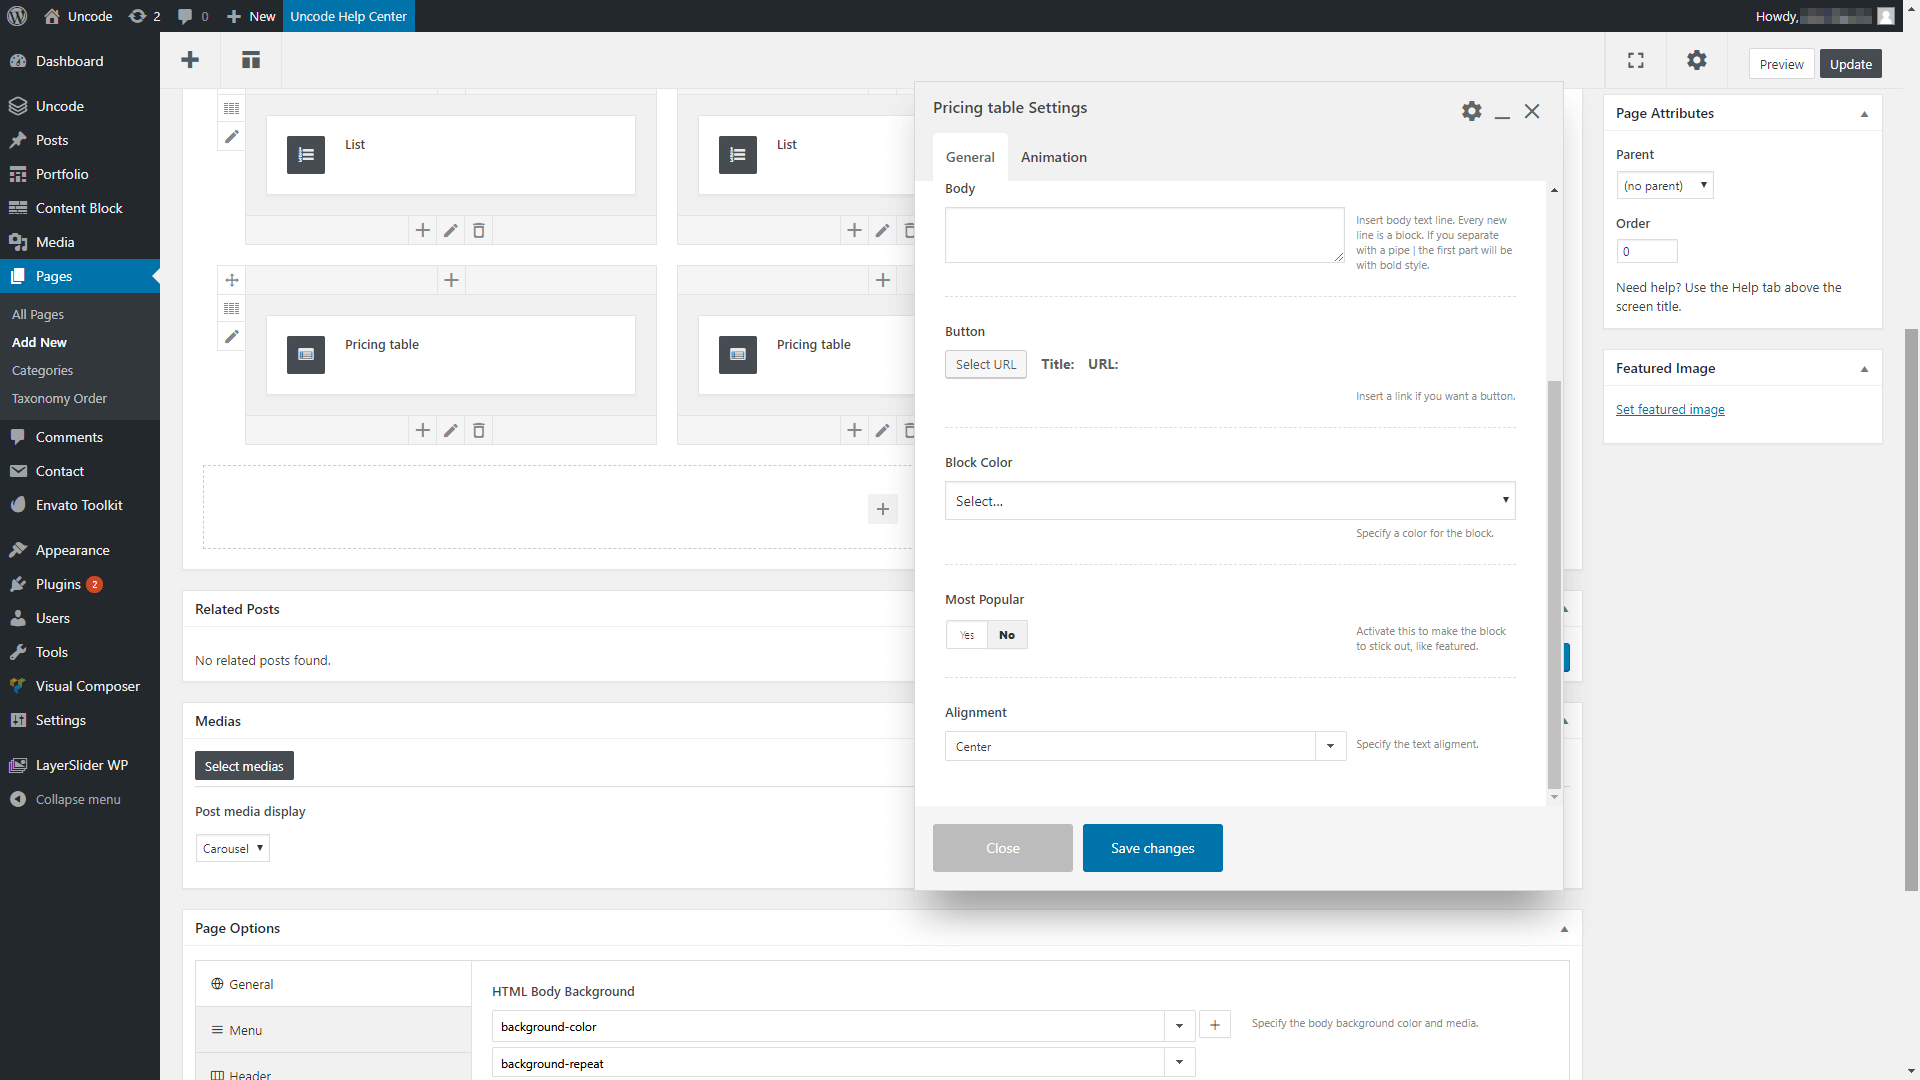Click Select medias thumbnail button
The width and height of the screenshot is (1920, 1080).
pos(243,766)
